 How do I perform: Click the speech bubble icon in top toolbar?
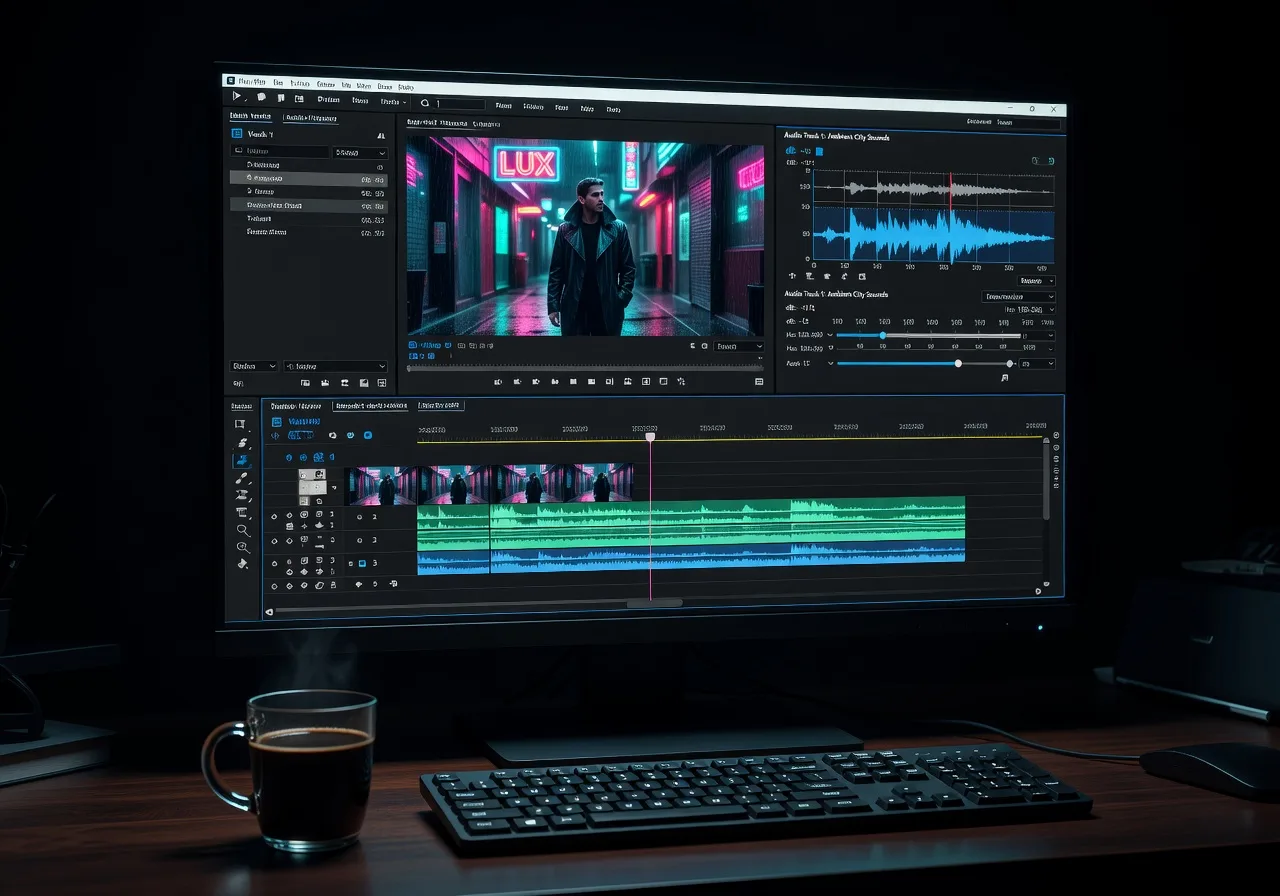[261, 98]
